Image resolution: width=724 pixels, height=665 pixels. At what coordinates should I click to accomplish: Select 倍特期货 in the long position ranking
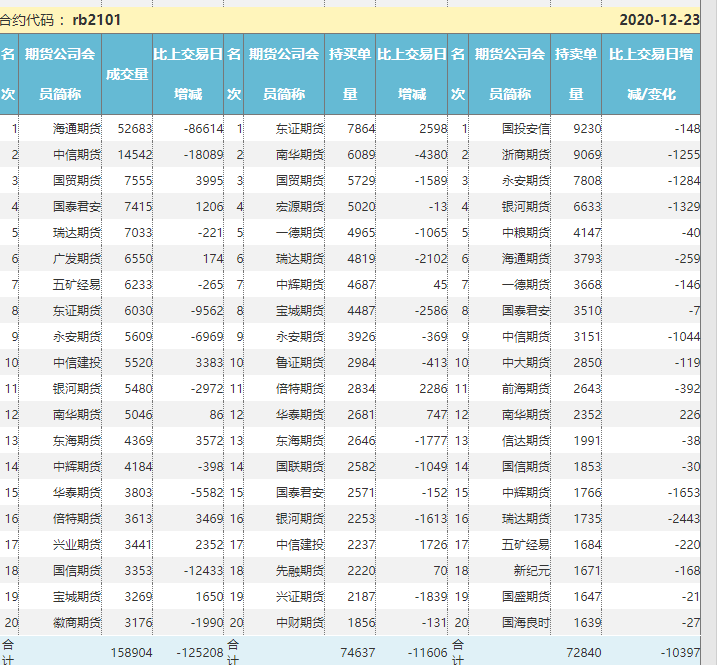tap(300, 388)
